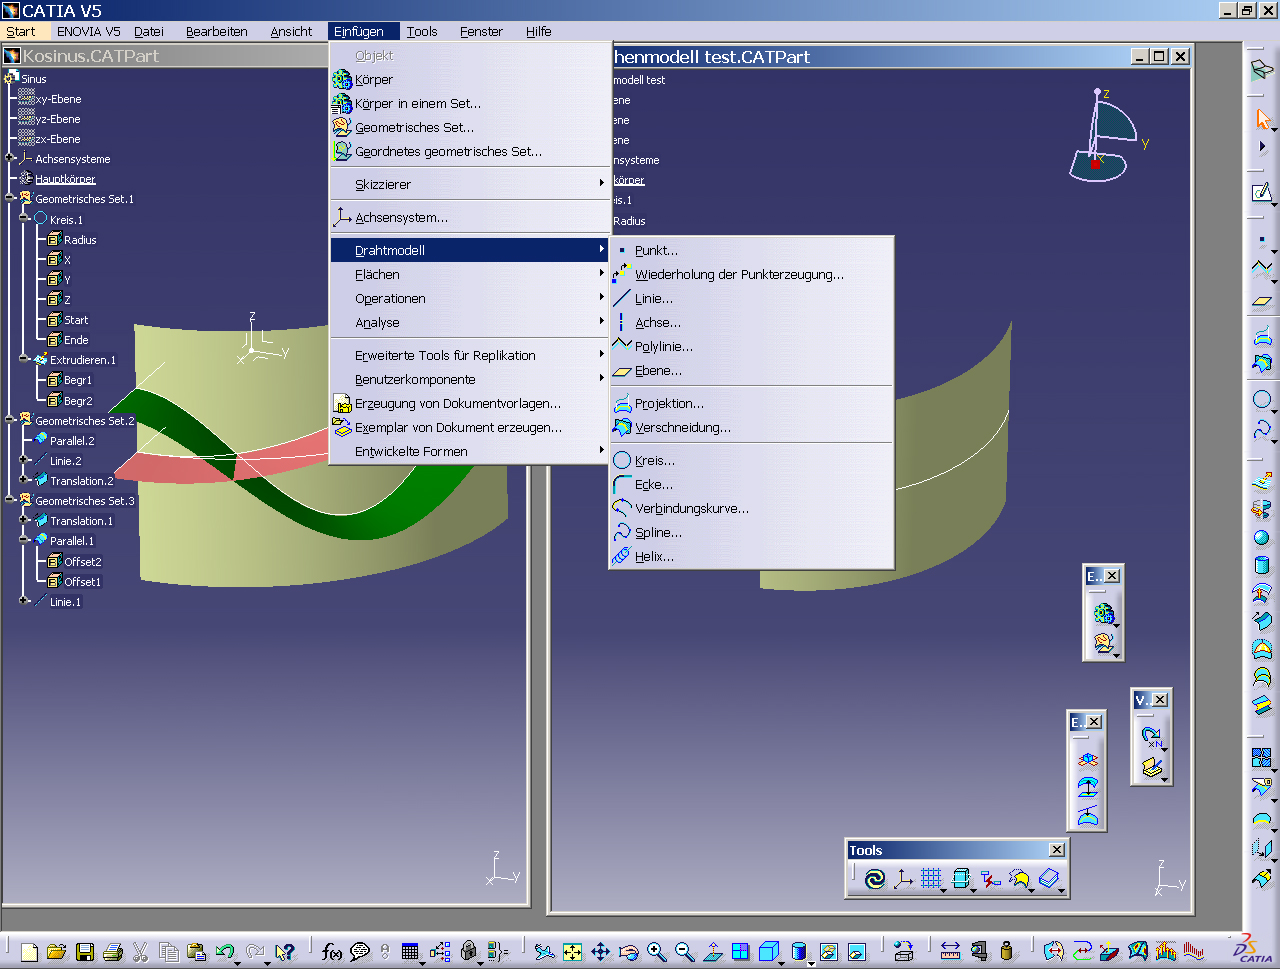Click the Fit All In icon

(x=572, y=951)
